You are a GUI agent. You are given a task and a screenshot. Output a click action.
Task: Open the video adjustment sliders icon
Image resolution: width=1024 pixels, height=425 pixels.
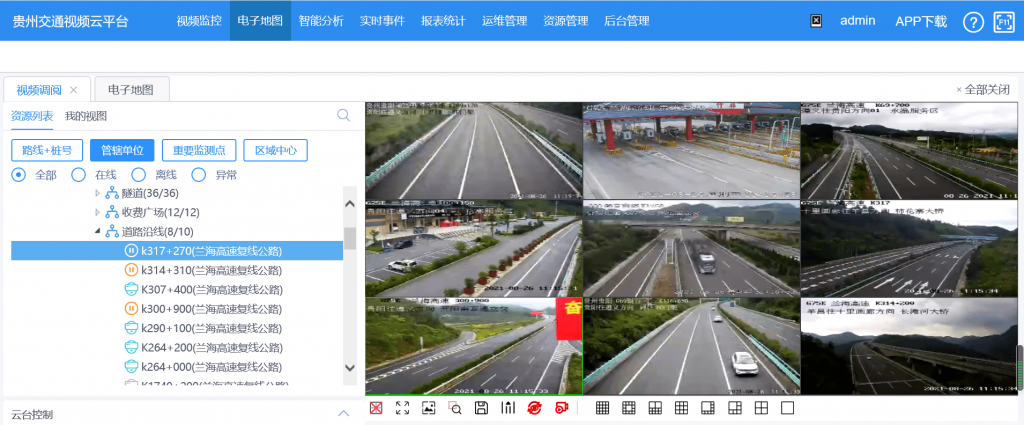(x=508, y=408)
